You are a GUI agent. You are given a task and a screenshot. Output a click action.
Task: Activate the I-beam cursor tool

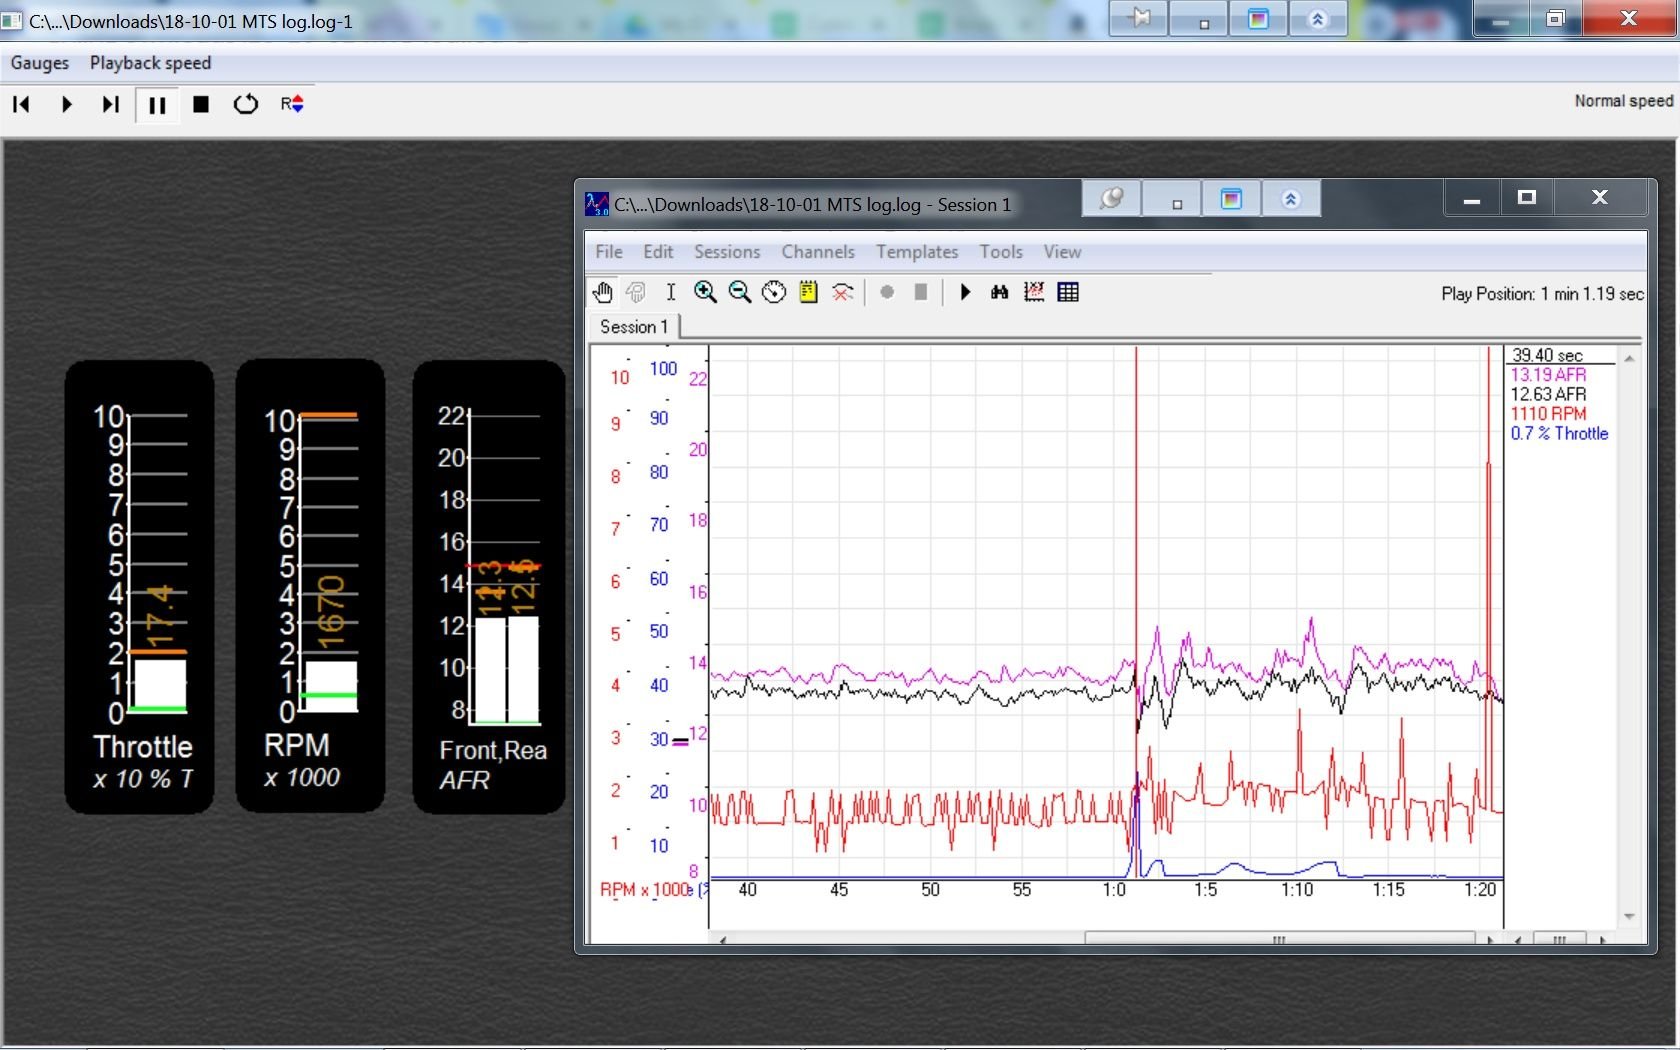click(670, 292)
